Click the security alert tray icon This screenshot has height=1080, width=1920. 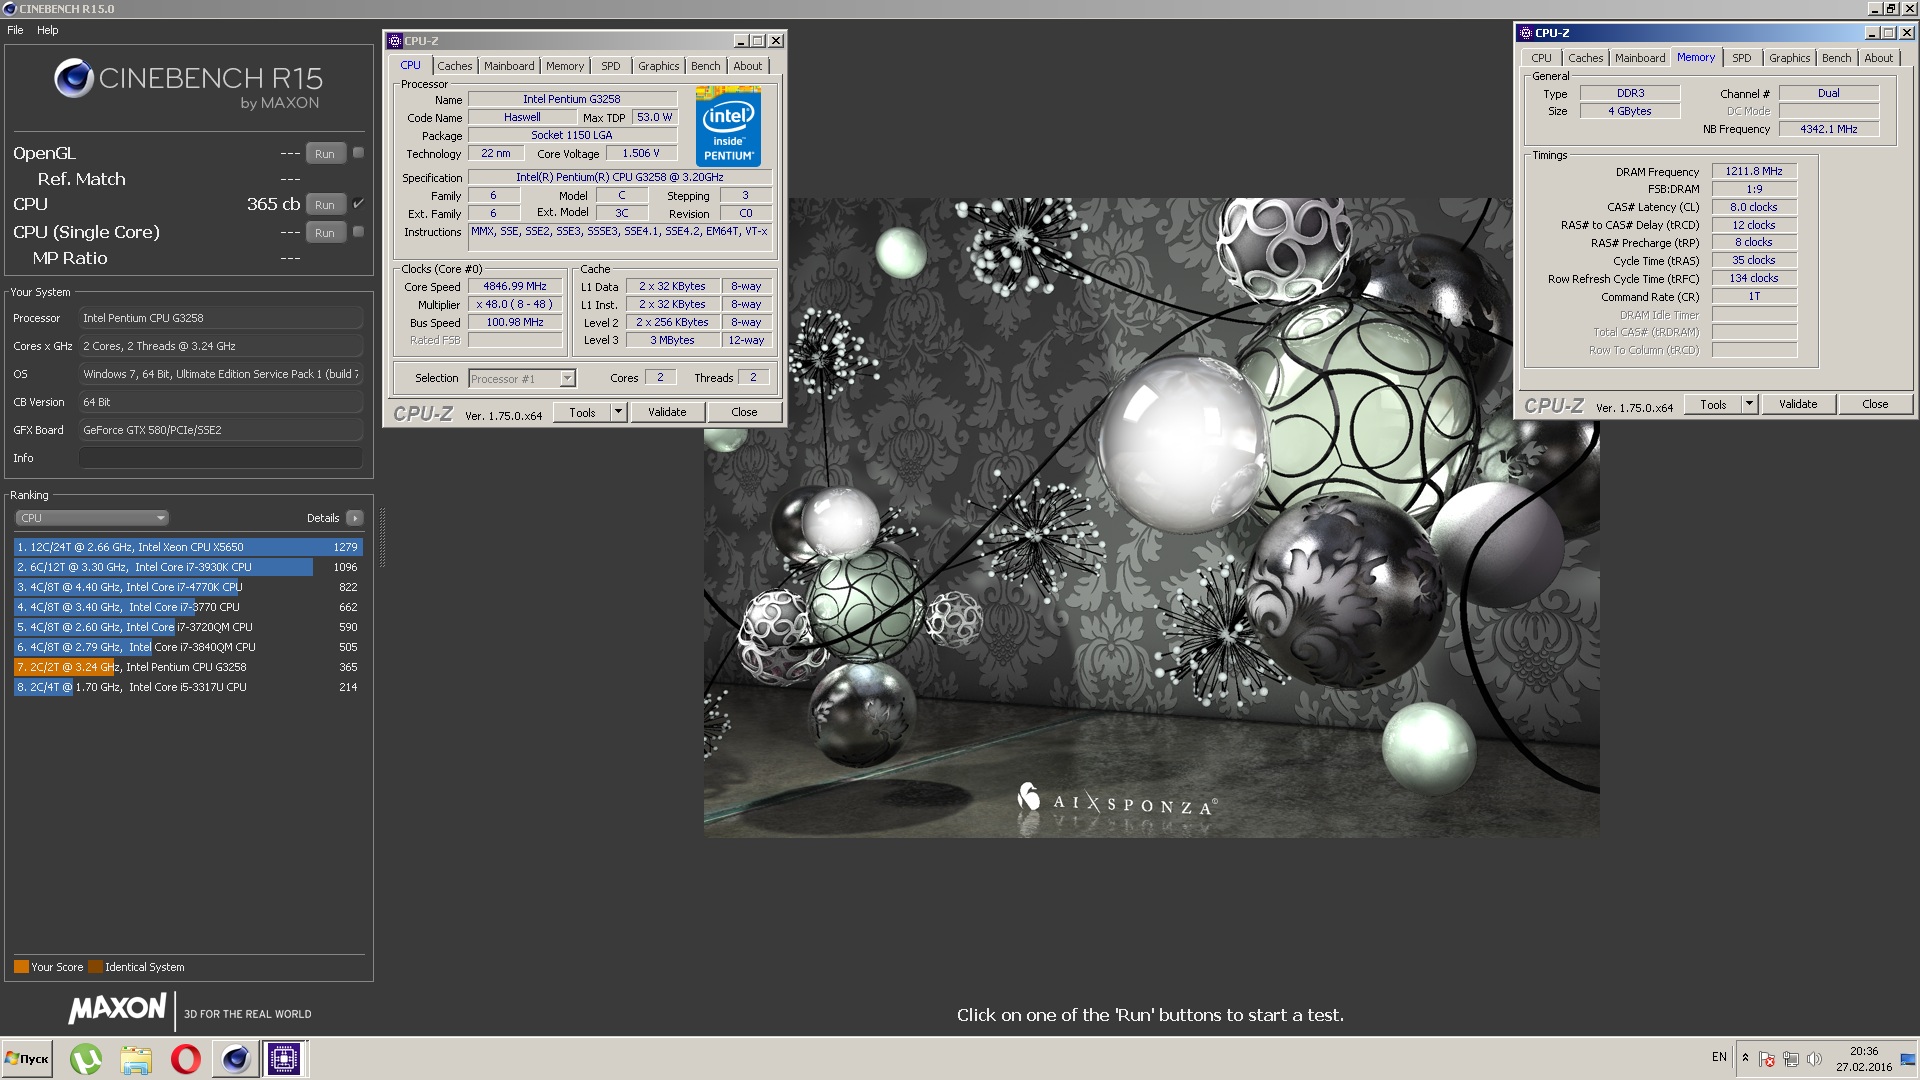[1767, 1058]
